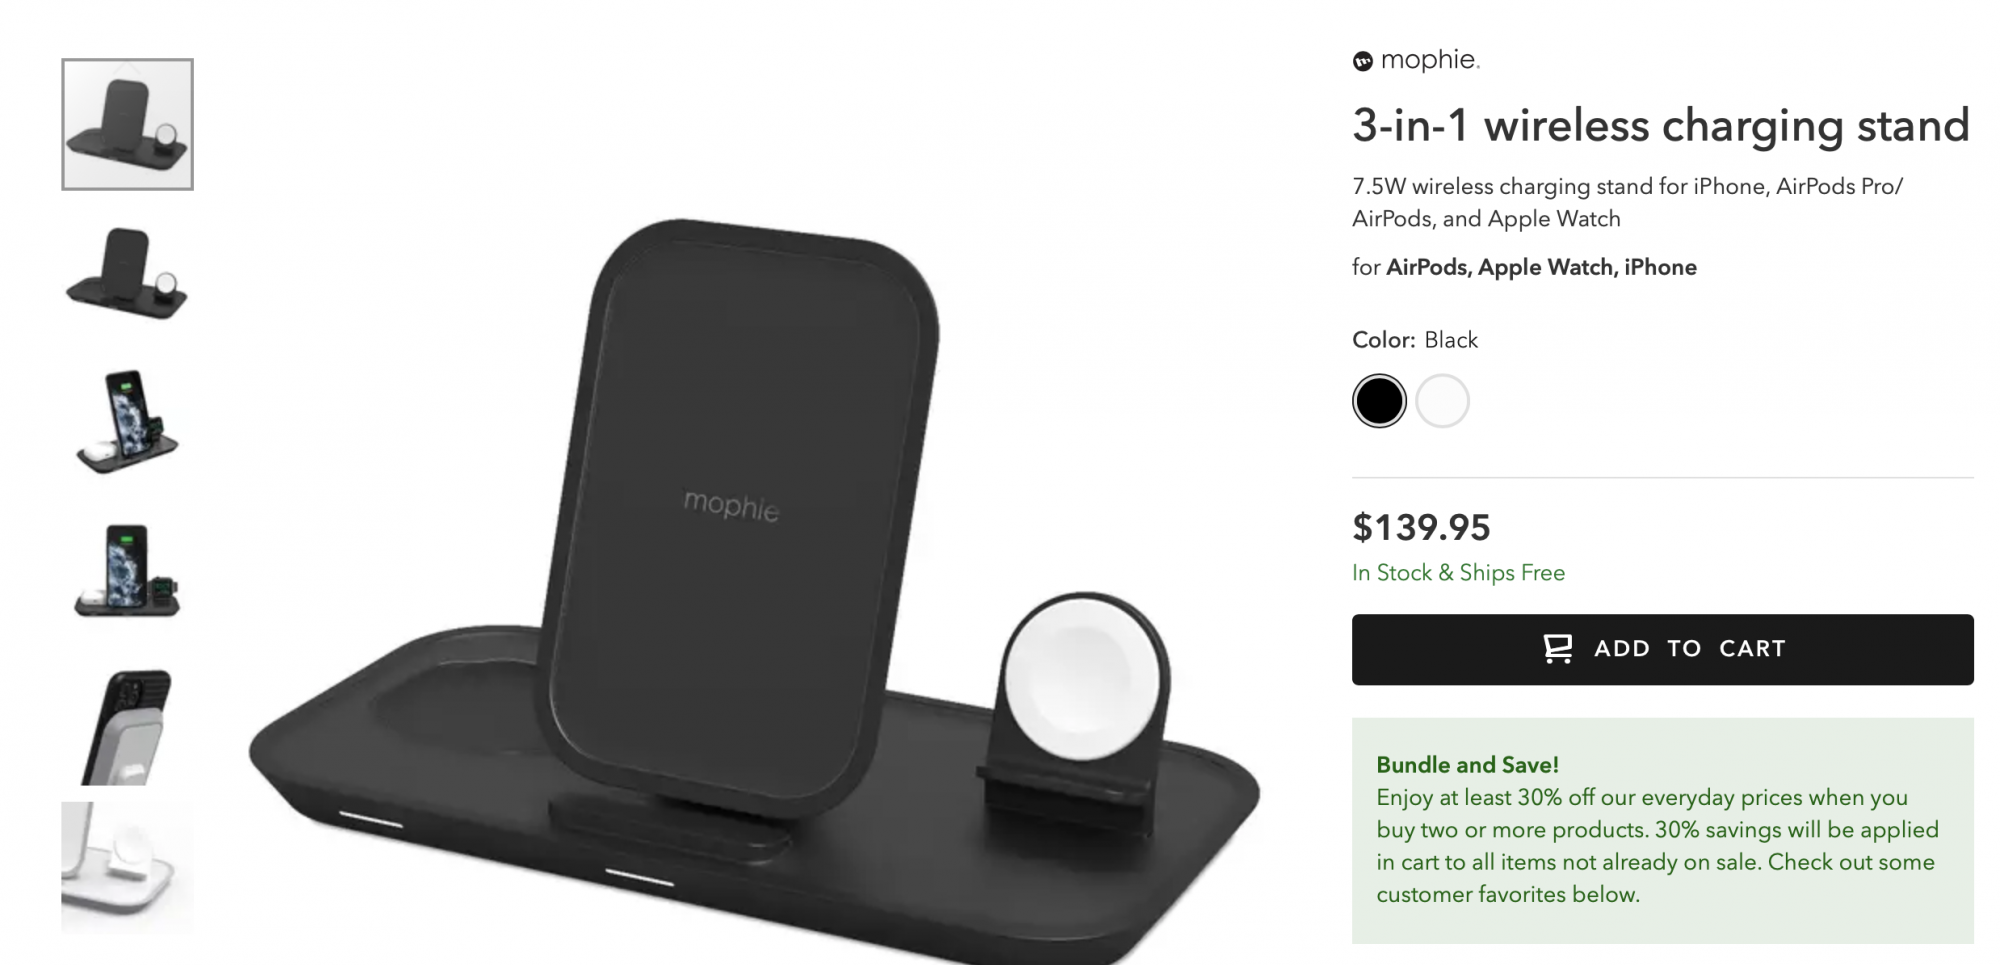Click the large main product image
This screenshot has width=2000, height=965.
(x=755, y=590)
